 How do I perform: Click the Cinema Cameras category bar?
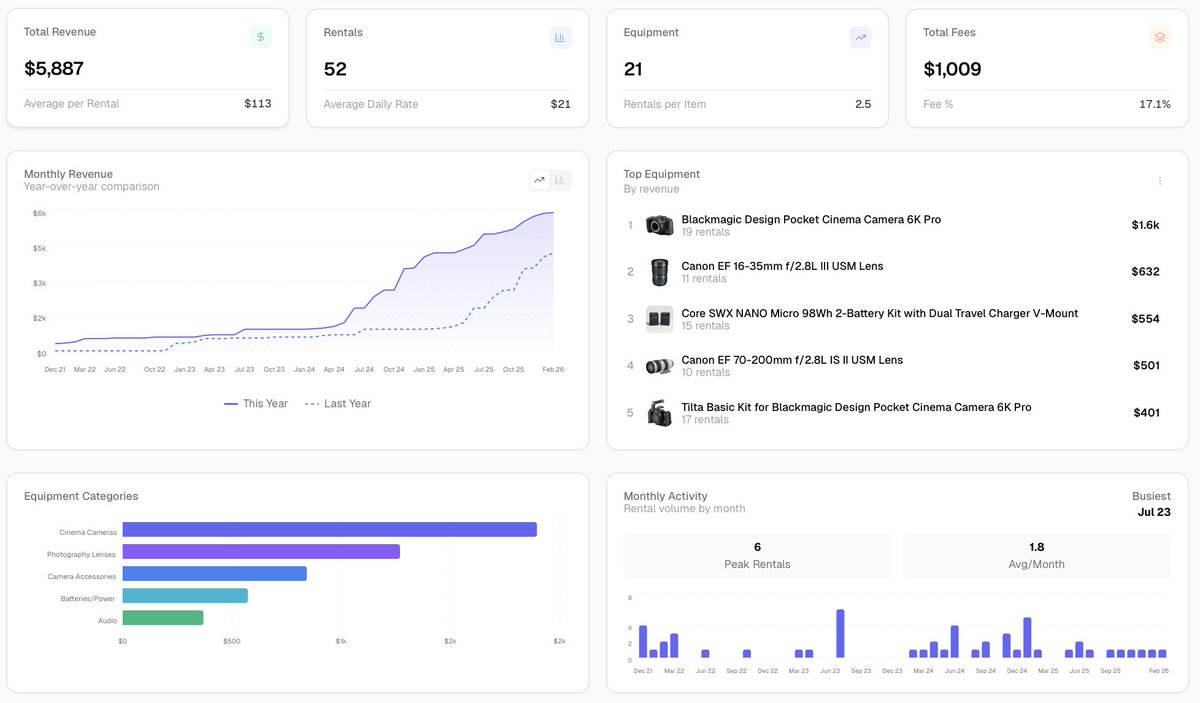pos(329,530)
